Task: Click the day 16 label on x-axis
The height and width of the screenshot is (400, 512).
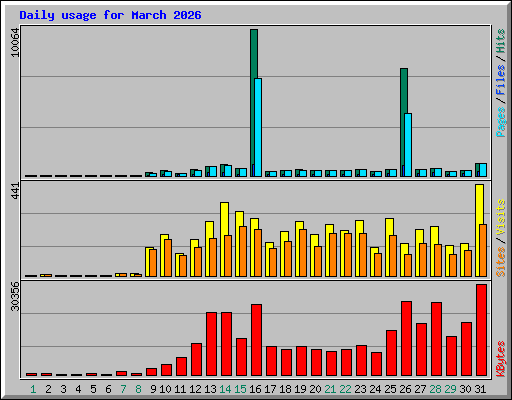Action: [x=255, y=389]
